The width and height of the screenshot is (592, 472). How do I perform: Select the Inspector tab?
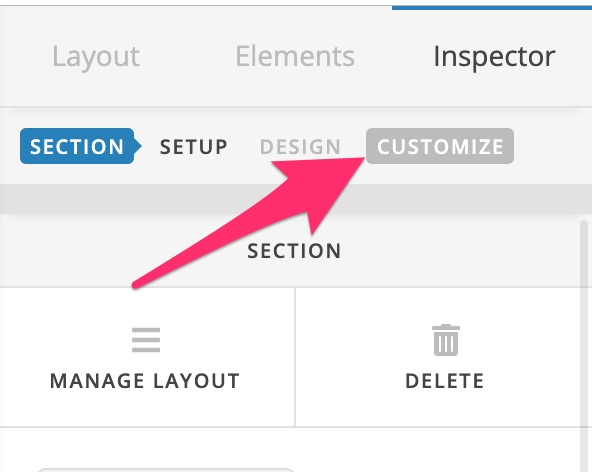(x=494, y=57)
